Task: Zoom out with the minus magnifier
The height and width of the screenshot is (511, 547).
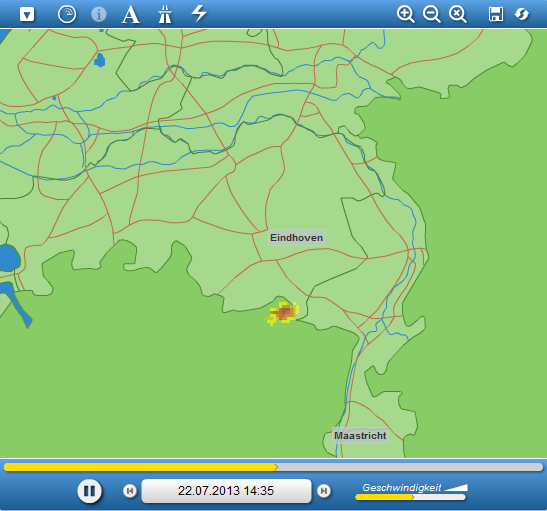Action: 432,15
